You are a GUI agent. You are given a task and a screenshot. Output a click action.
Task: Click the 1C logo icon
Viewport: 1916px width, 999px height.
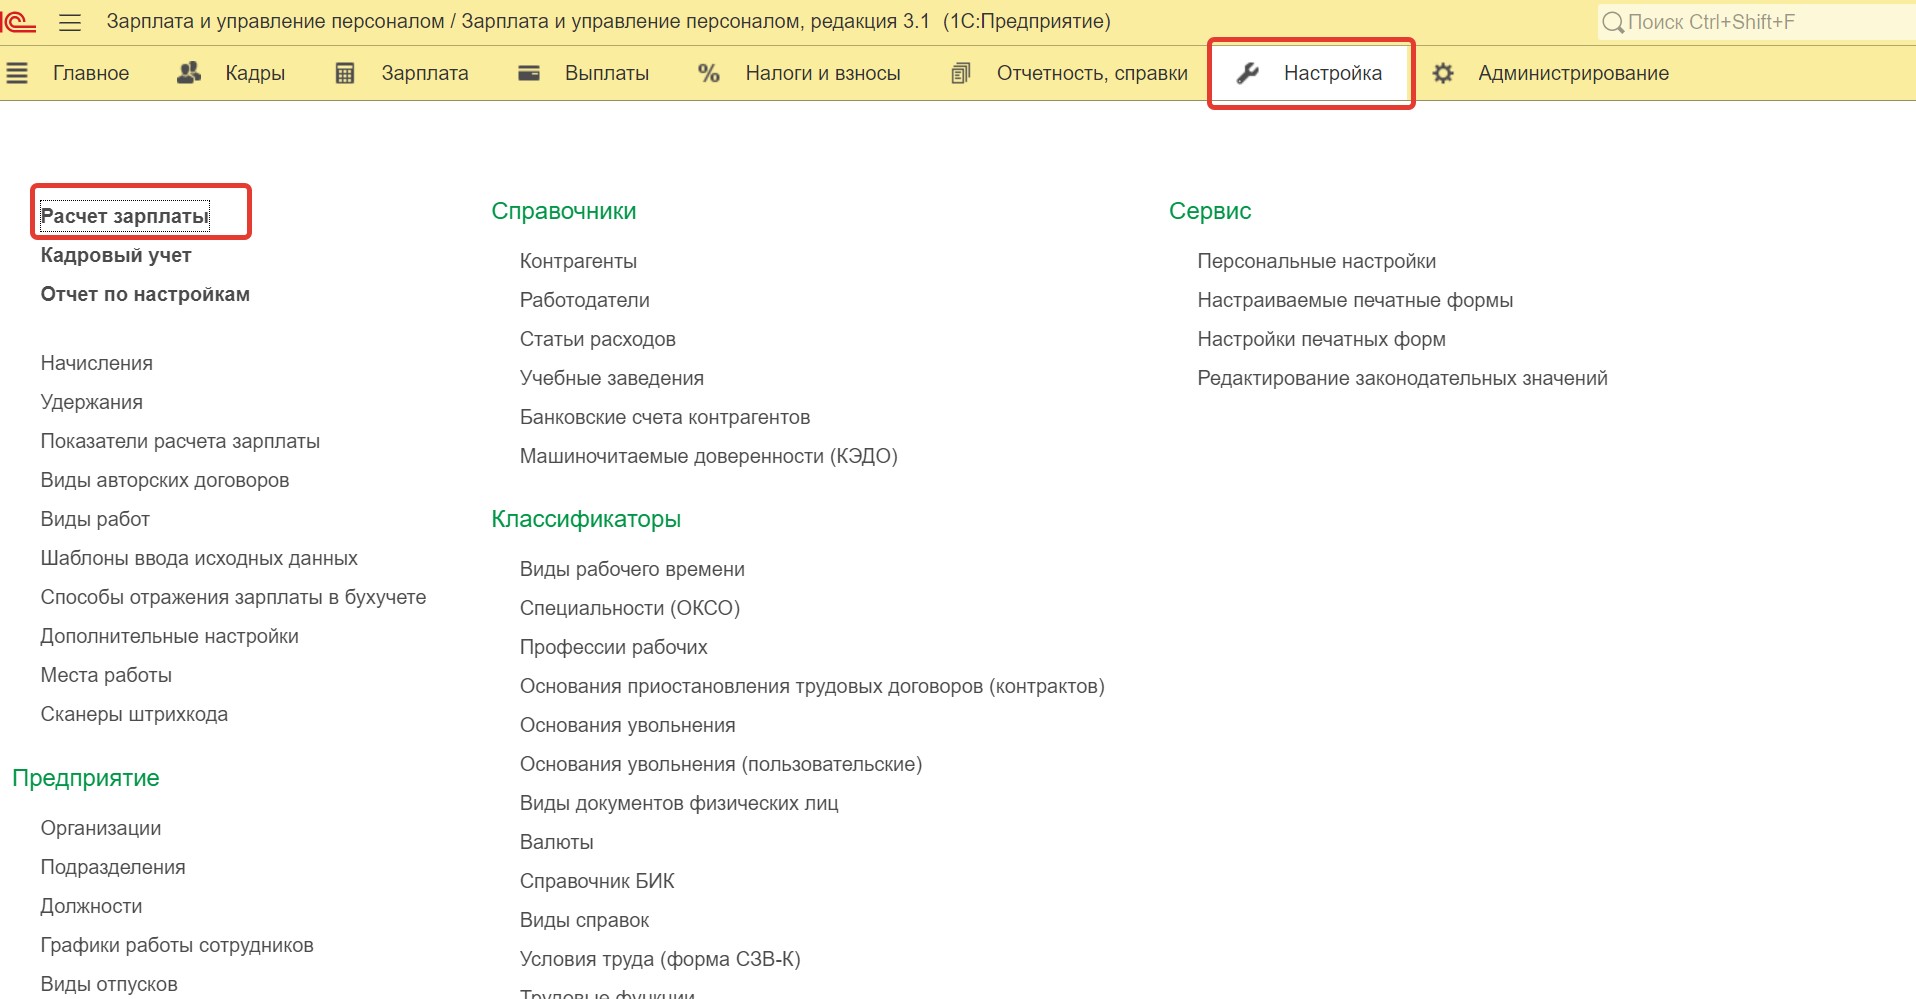pos(17,21)
